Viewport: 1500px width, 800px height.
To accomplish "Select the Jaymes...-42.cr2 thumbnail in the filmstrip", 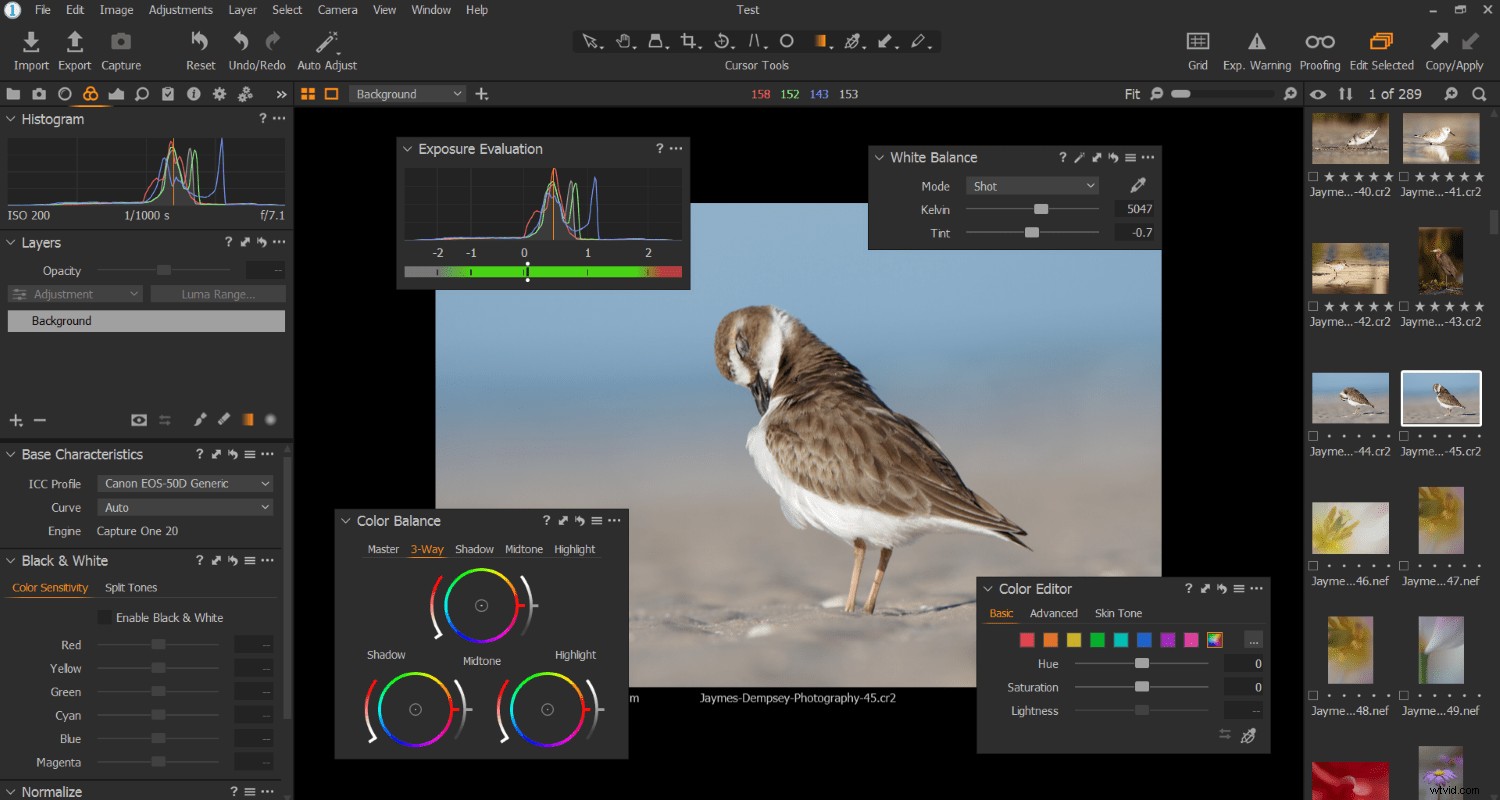I will (1350, 267).
